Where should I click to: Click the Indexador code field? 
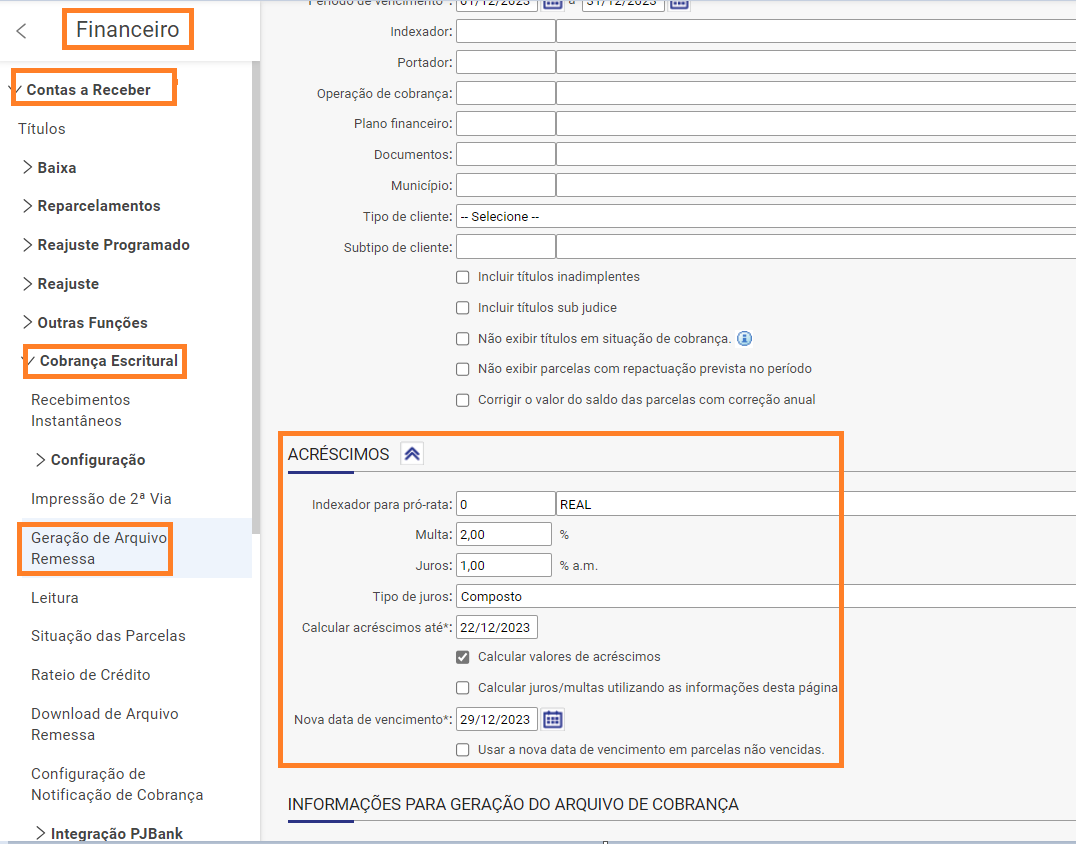(506, 32)
